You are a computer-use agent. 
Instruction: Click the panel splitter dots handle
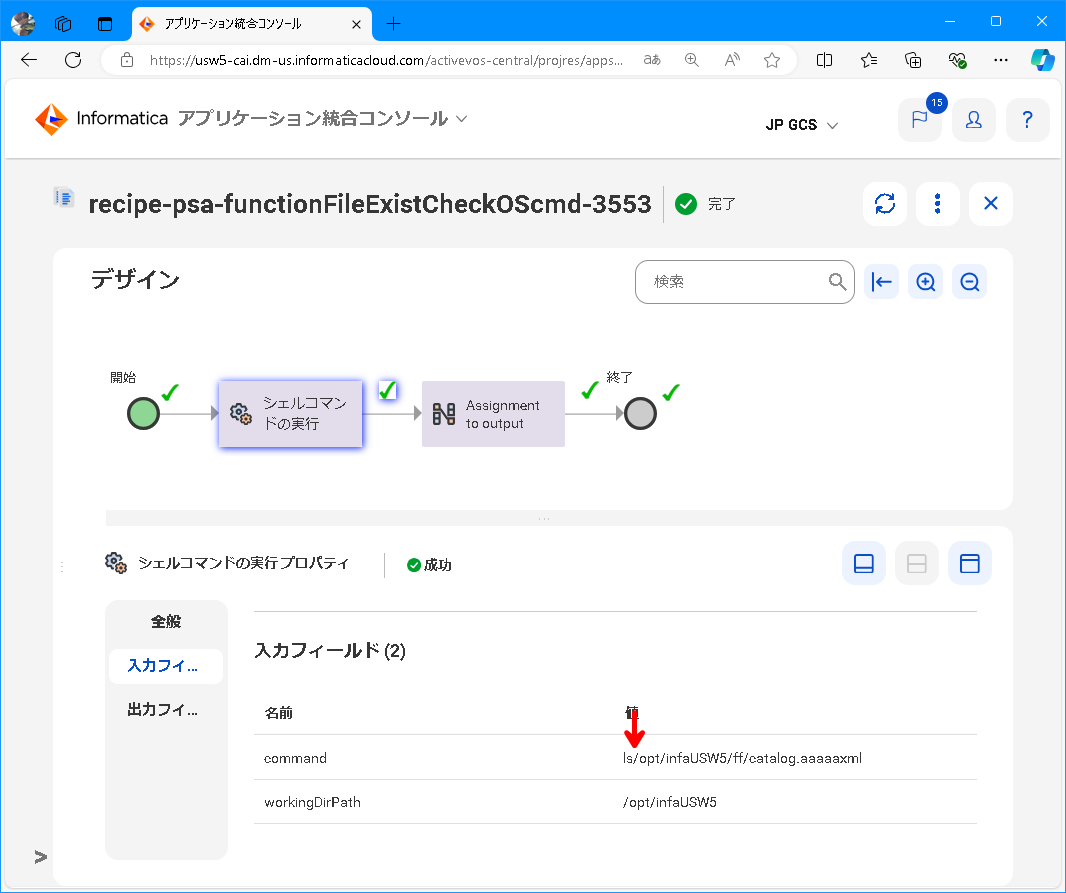pos(544,518)
